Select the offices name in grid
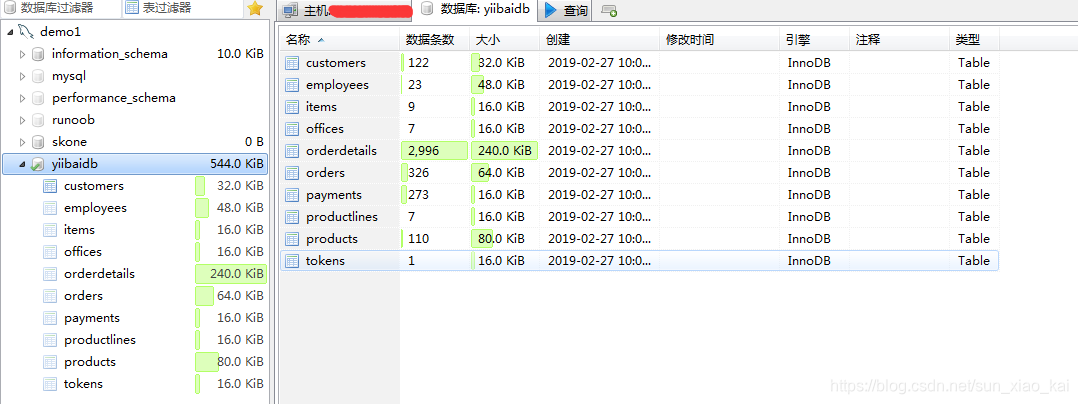 325,128
